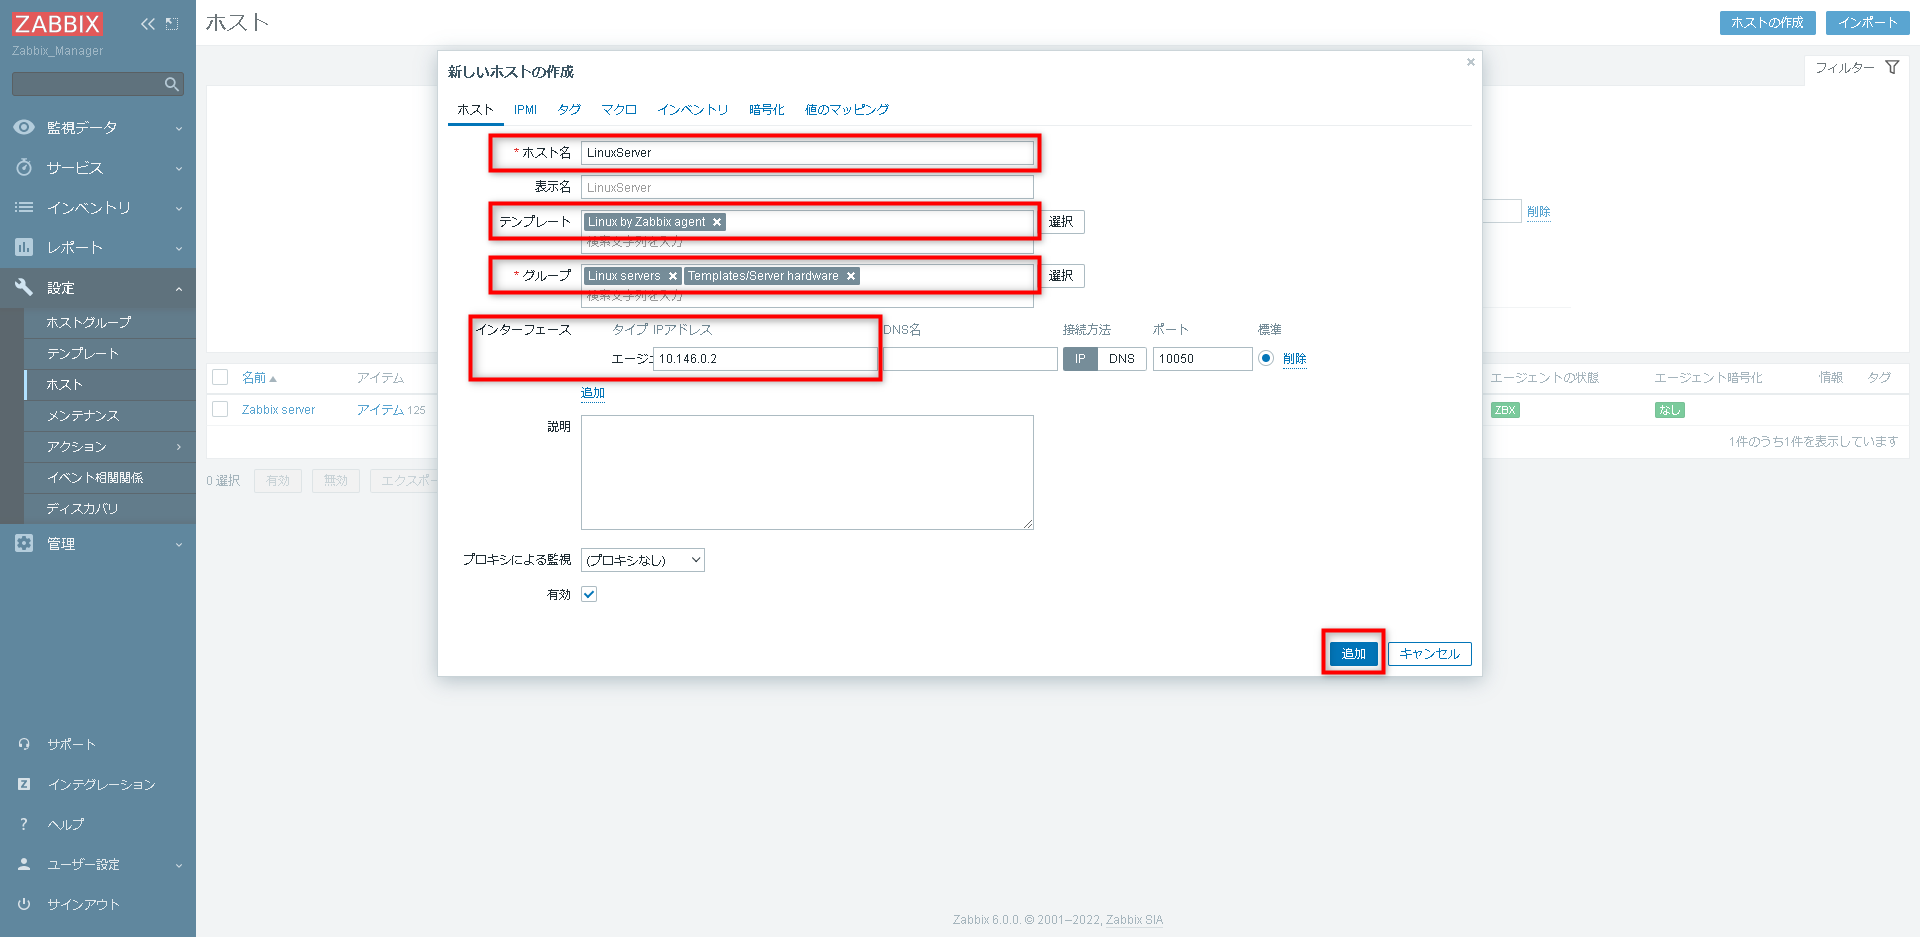The height and width of the screenshot is (937, 1920).
Task: Click the blue 追加 button to add host
Action: coord(1353,654)
